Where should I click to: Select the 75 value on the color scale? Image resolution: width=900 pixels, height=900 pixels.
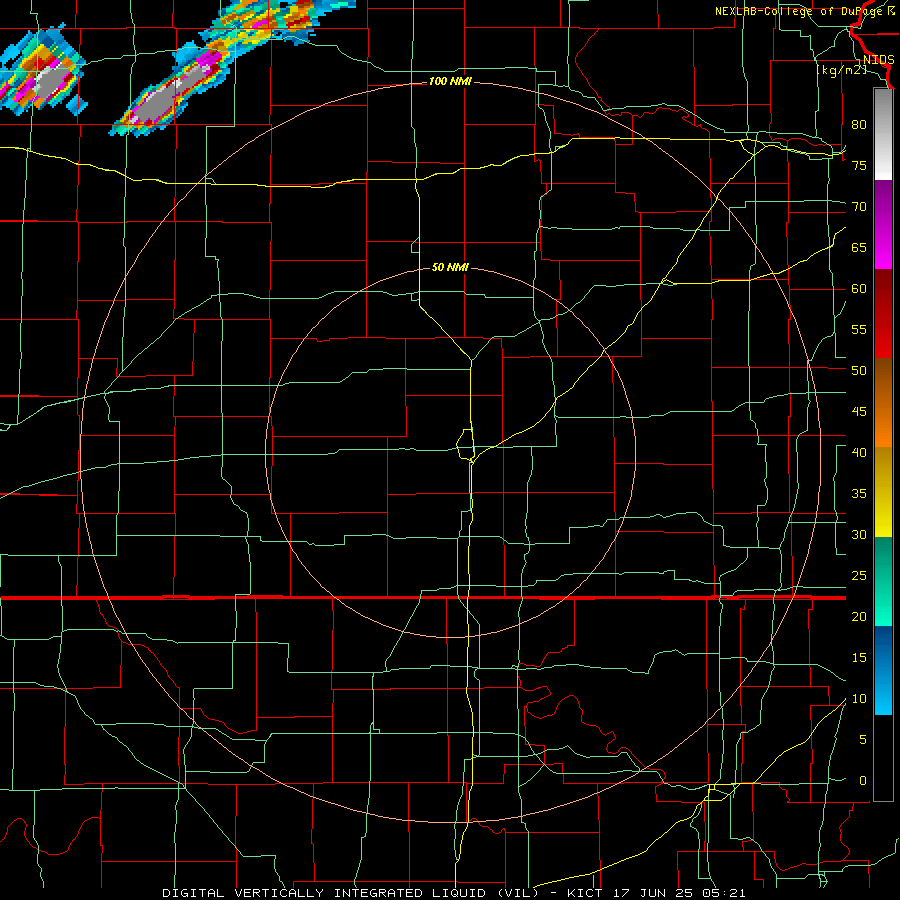[x=859, y=165]
